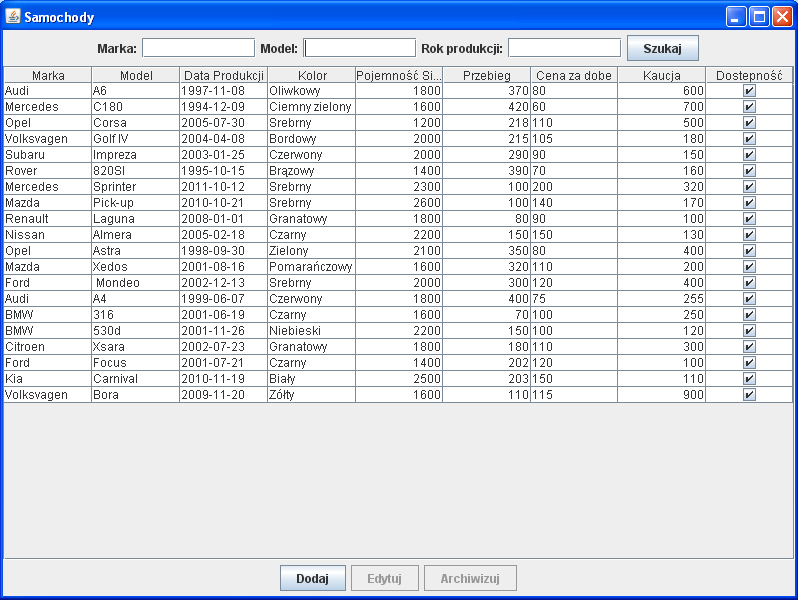Click the Dostępność column header
This screenshot has height=600, width=798.
[x=749, y=75]
